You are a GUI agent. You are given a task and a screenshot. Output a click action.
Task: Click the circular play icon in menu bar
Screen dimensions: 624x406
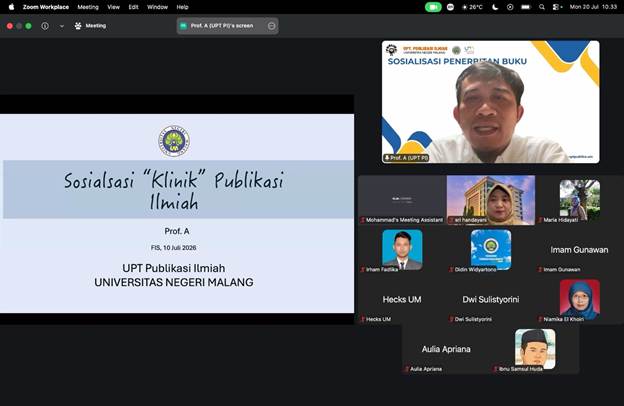510,7
